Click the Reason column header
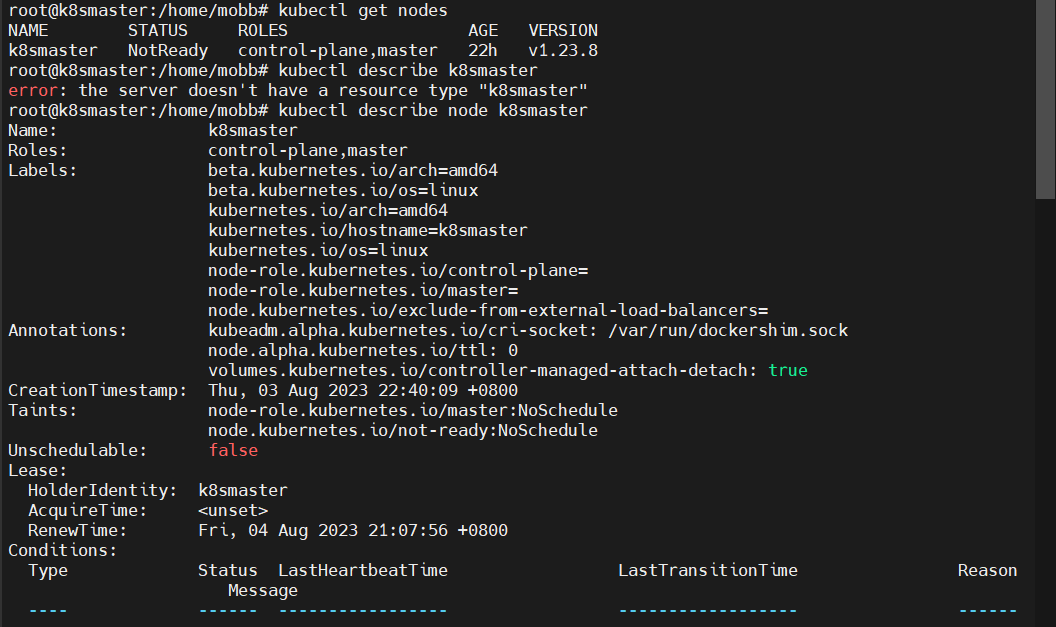Screen dimensions: 1056x627 [987, 570]
